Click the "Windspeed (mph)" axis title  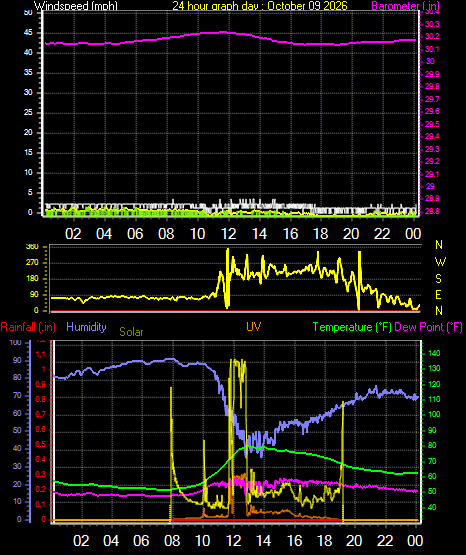75,6
